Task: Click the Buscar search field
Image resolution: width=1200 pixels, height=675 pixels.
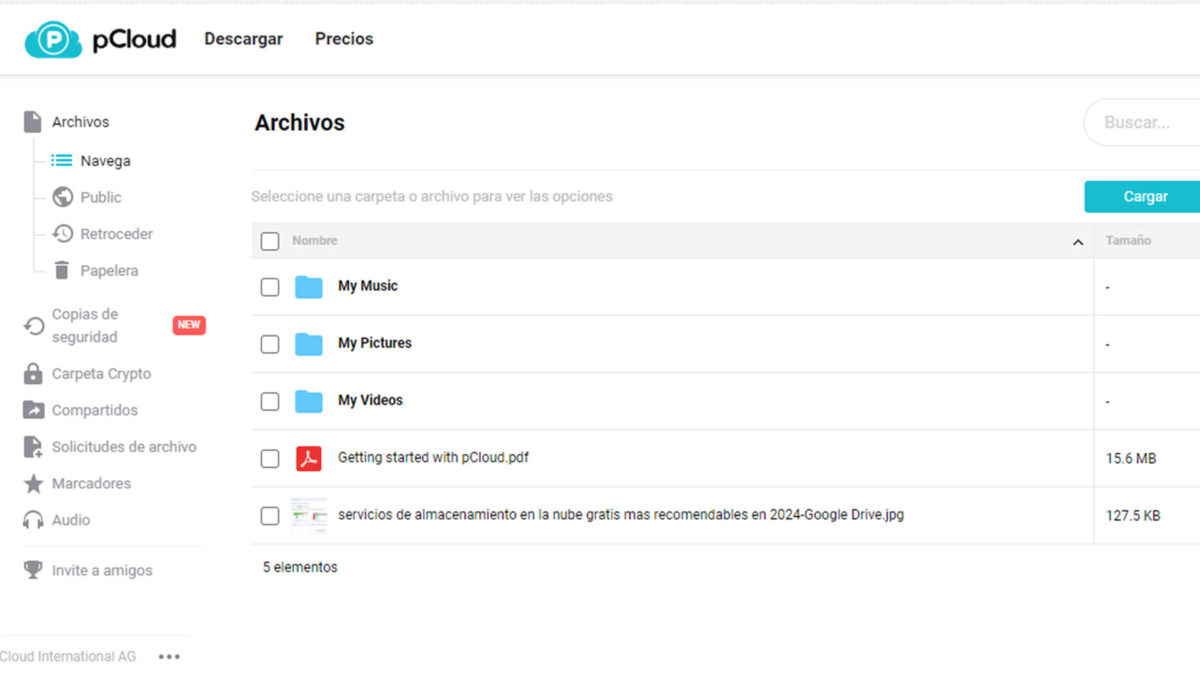Action: pyautogui.click(x=1145, y=123)
